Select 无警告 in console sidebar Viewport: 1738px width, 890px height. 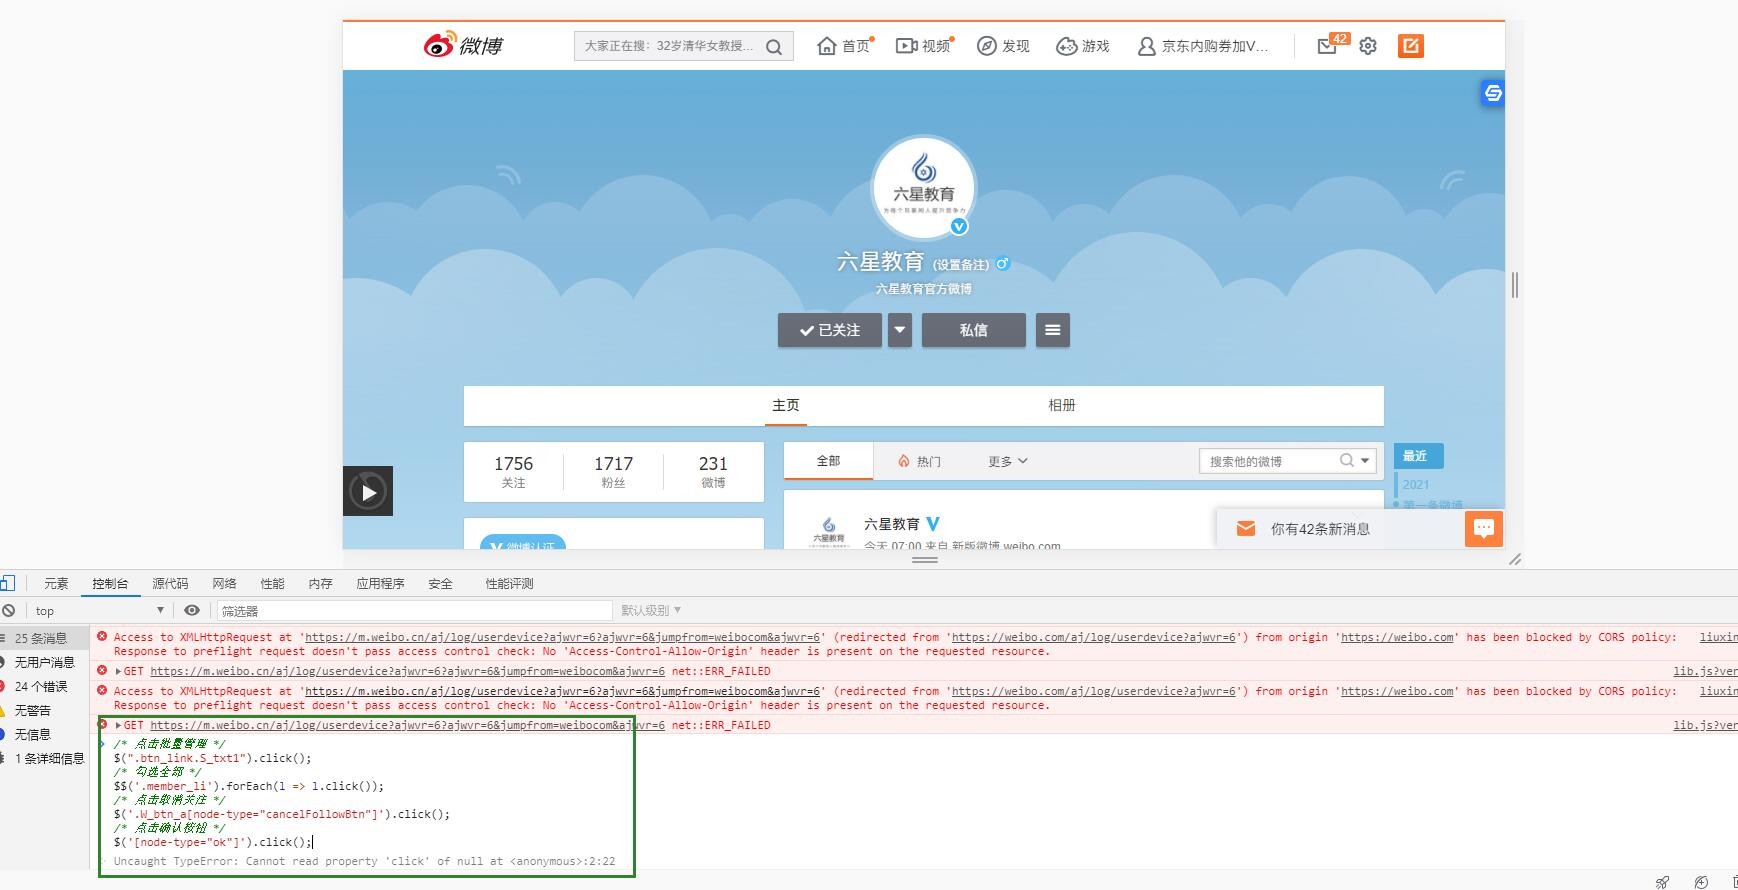point(44,710)
